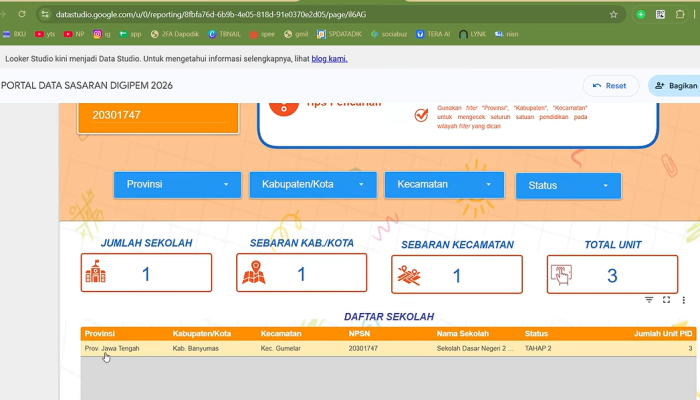
Task: Open gmil bookmark
Action: click(296, 34)
